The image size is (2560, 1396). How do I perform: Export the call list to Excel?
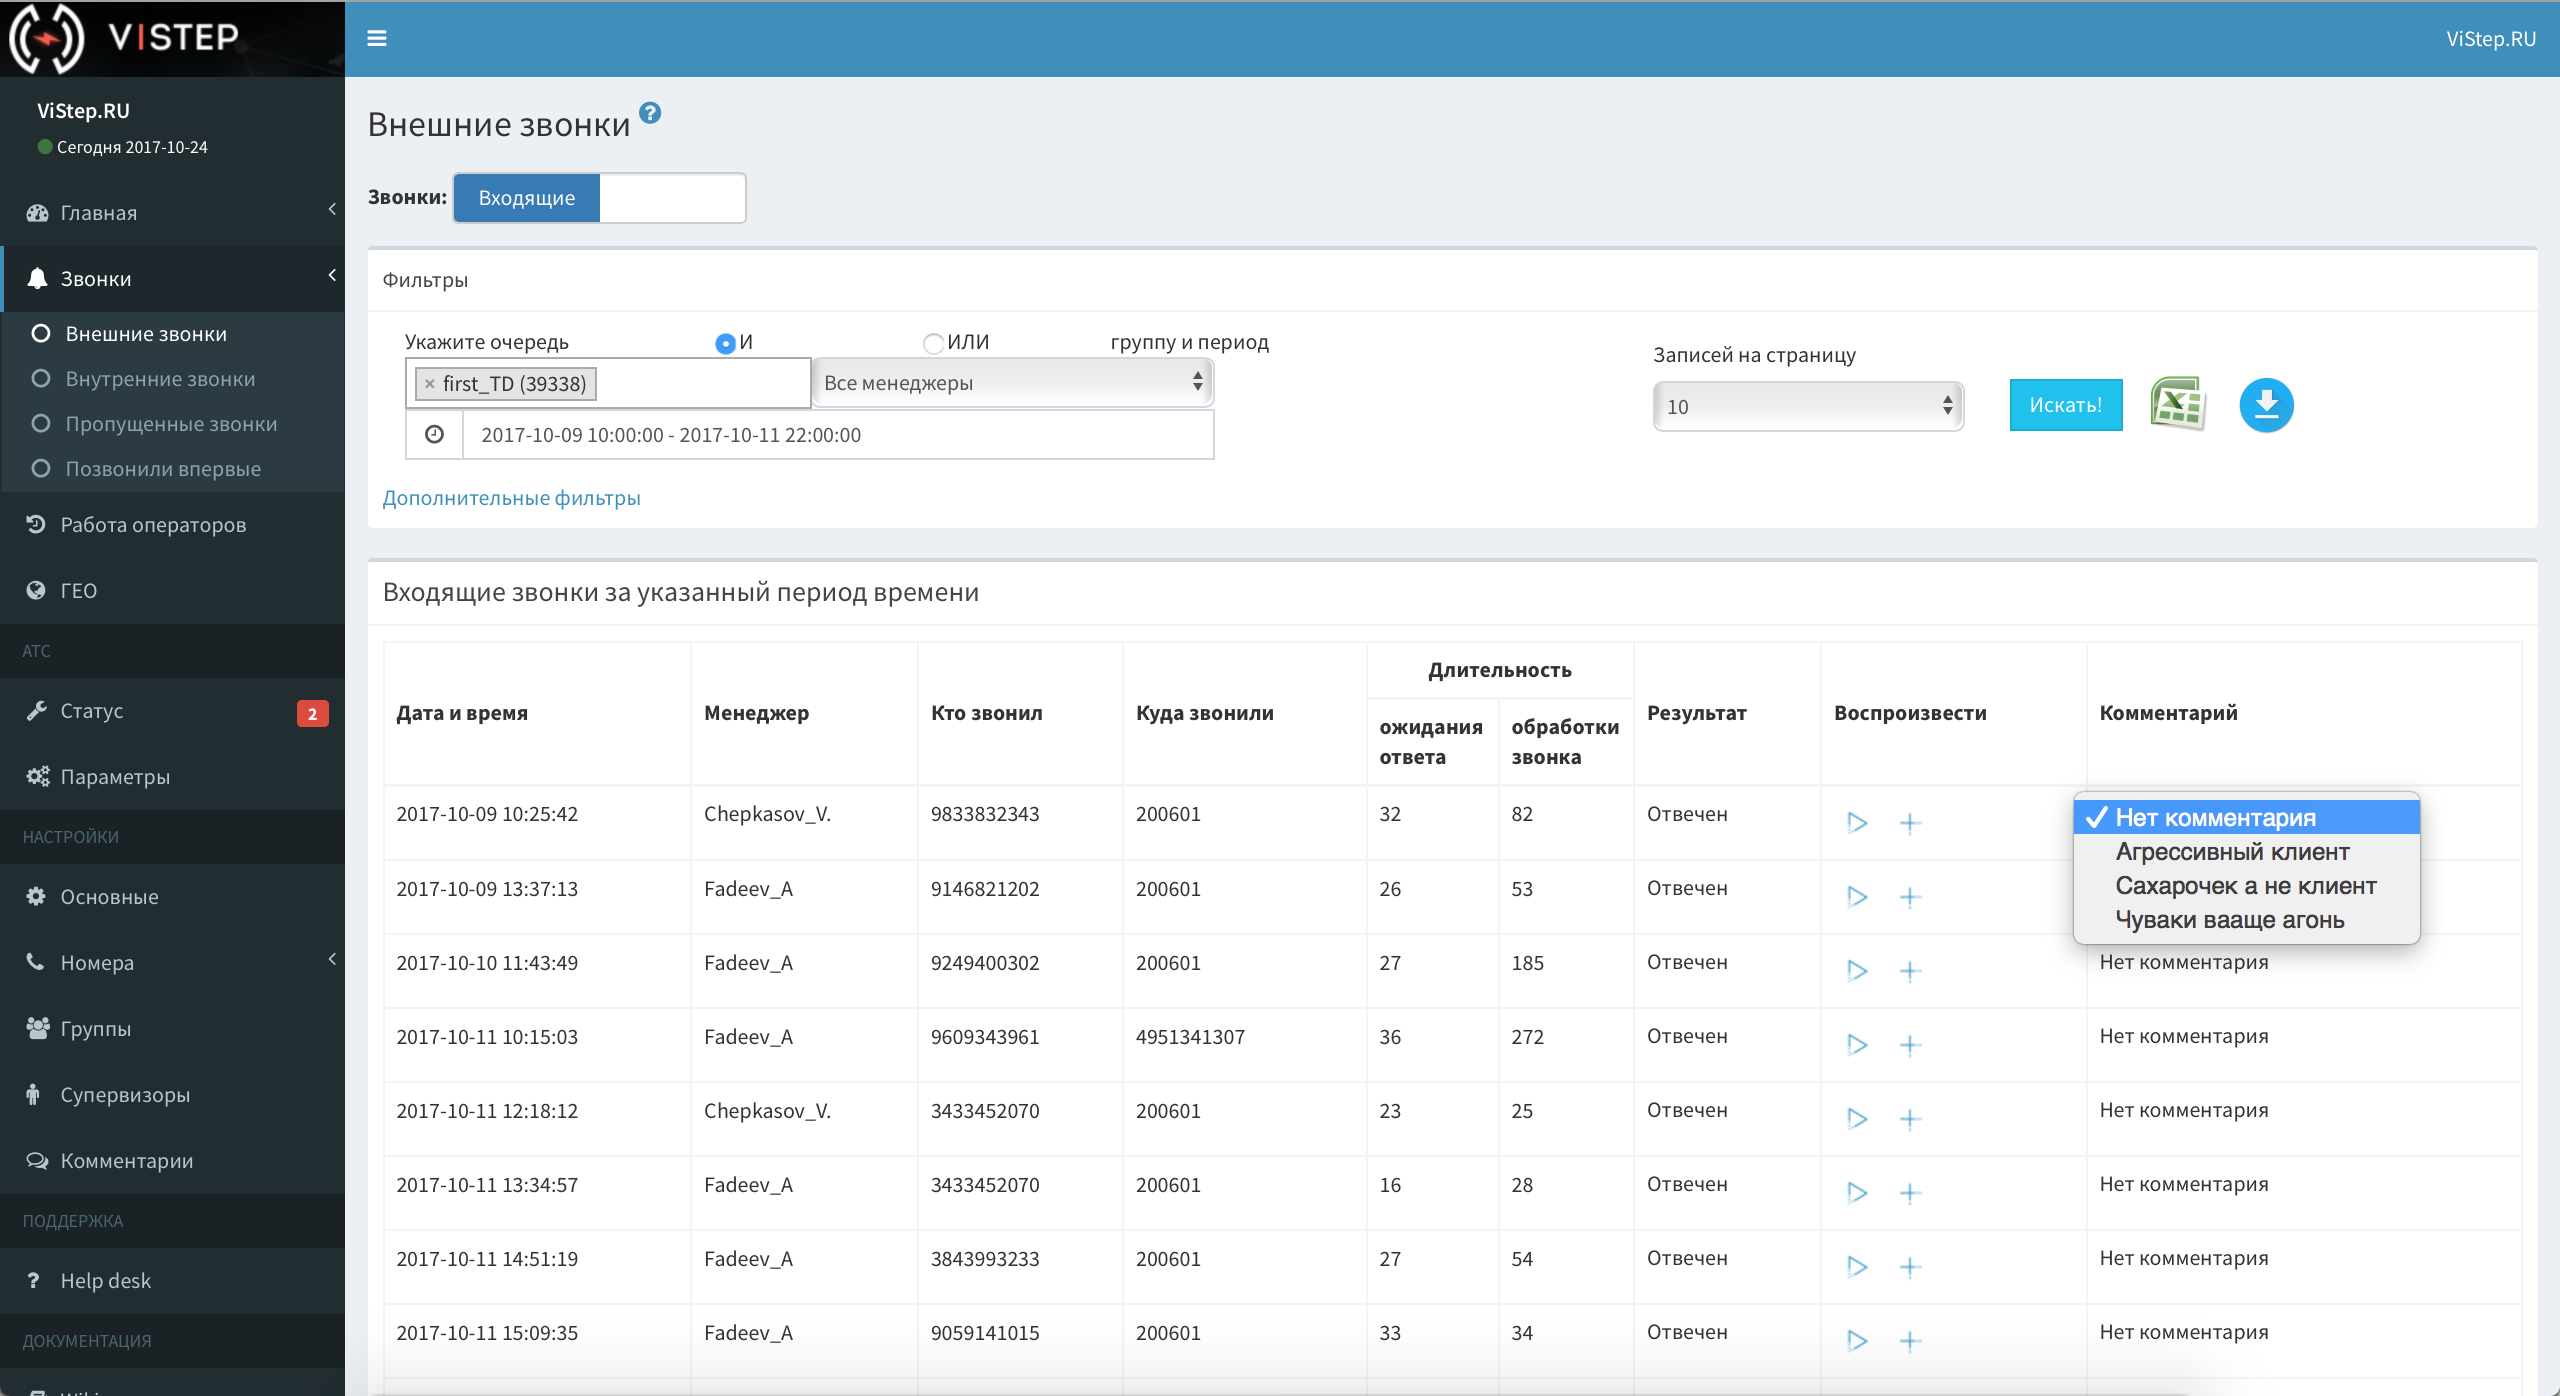tap(2178, 404)
